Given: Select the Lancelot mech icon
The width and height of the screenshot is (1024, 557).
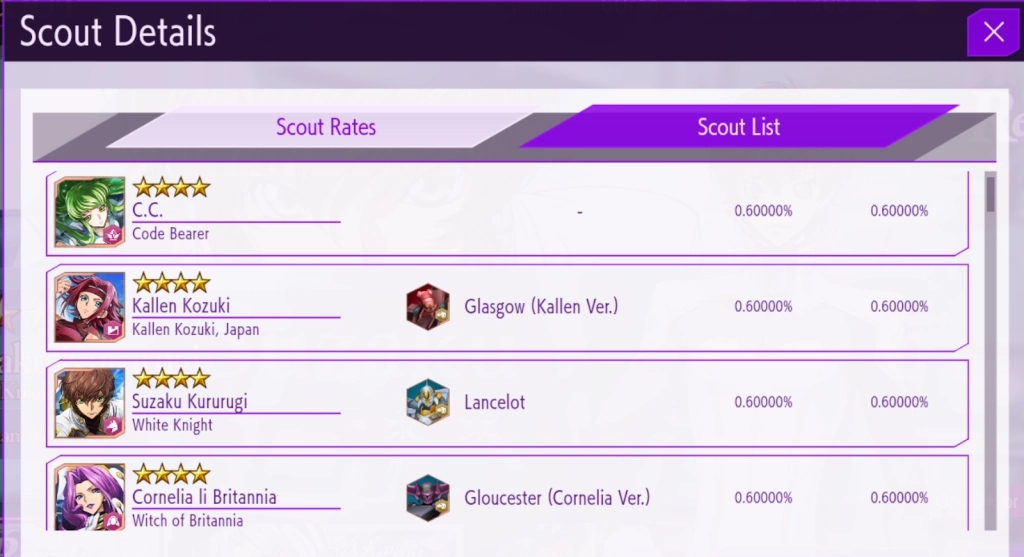Looking at the screenshot, I should click(x=428, y=403).
